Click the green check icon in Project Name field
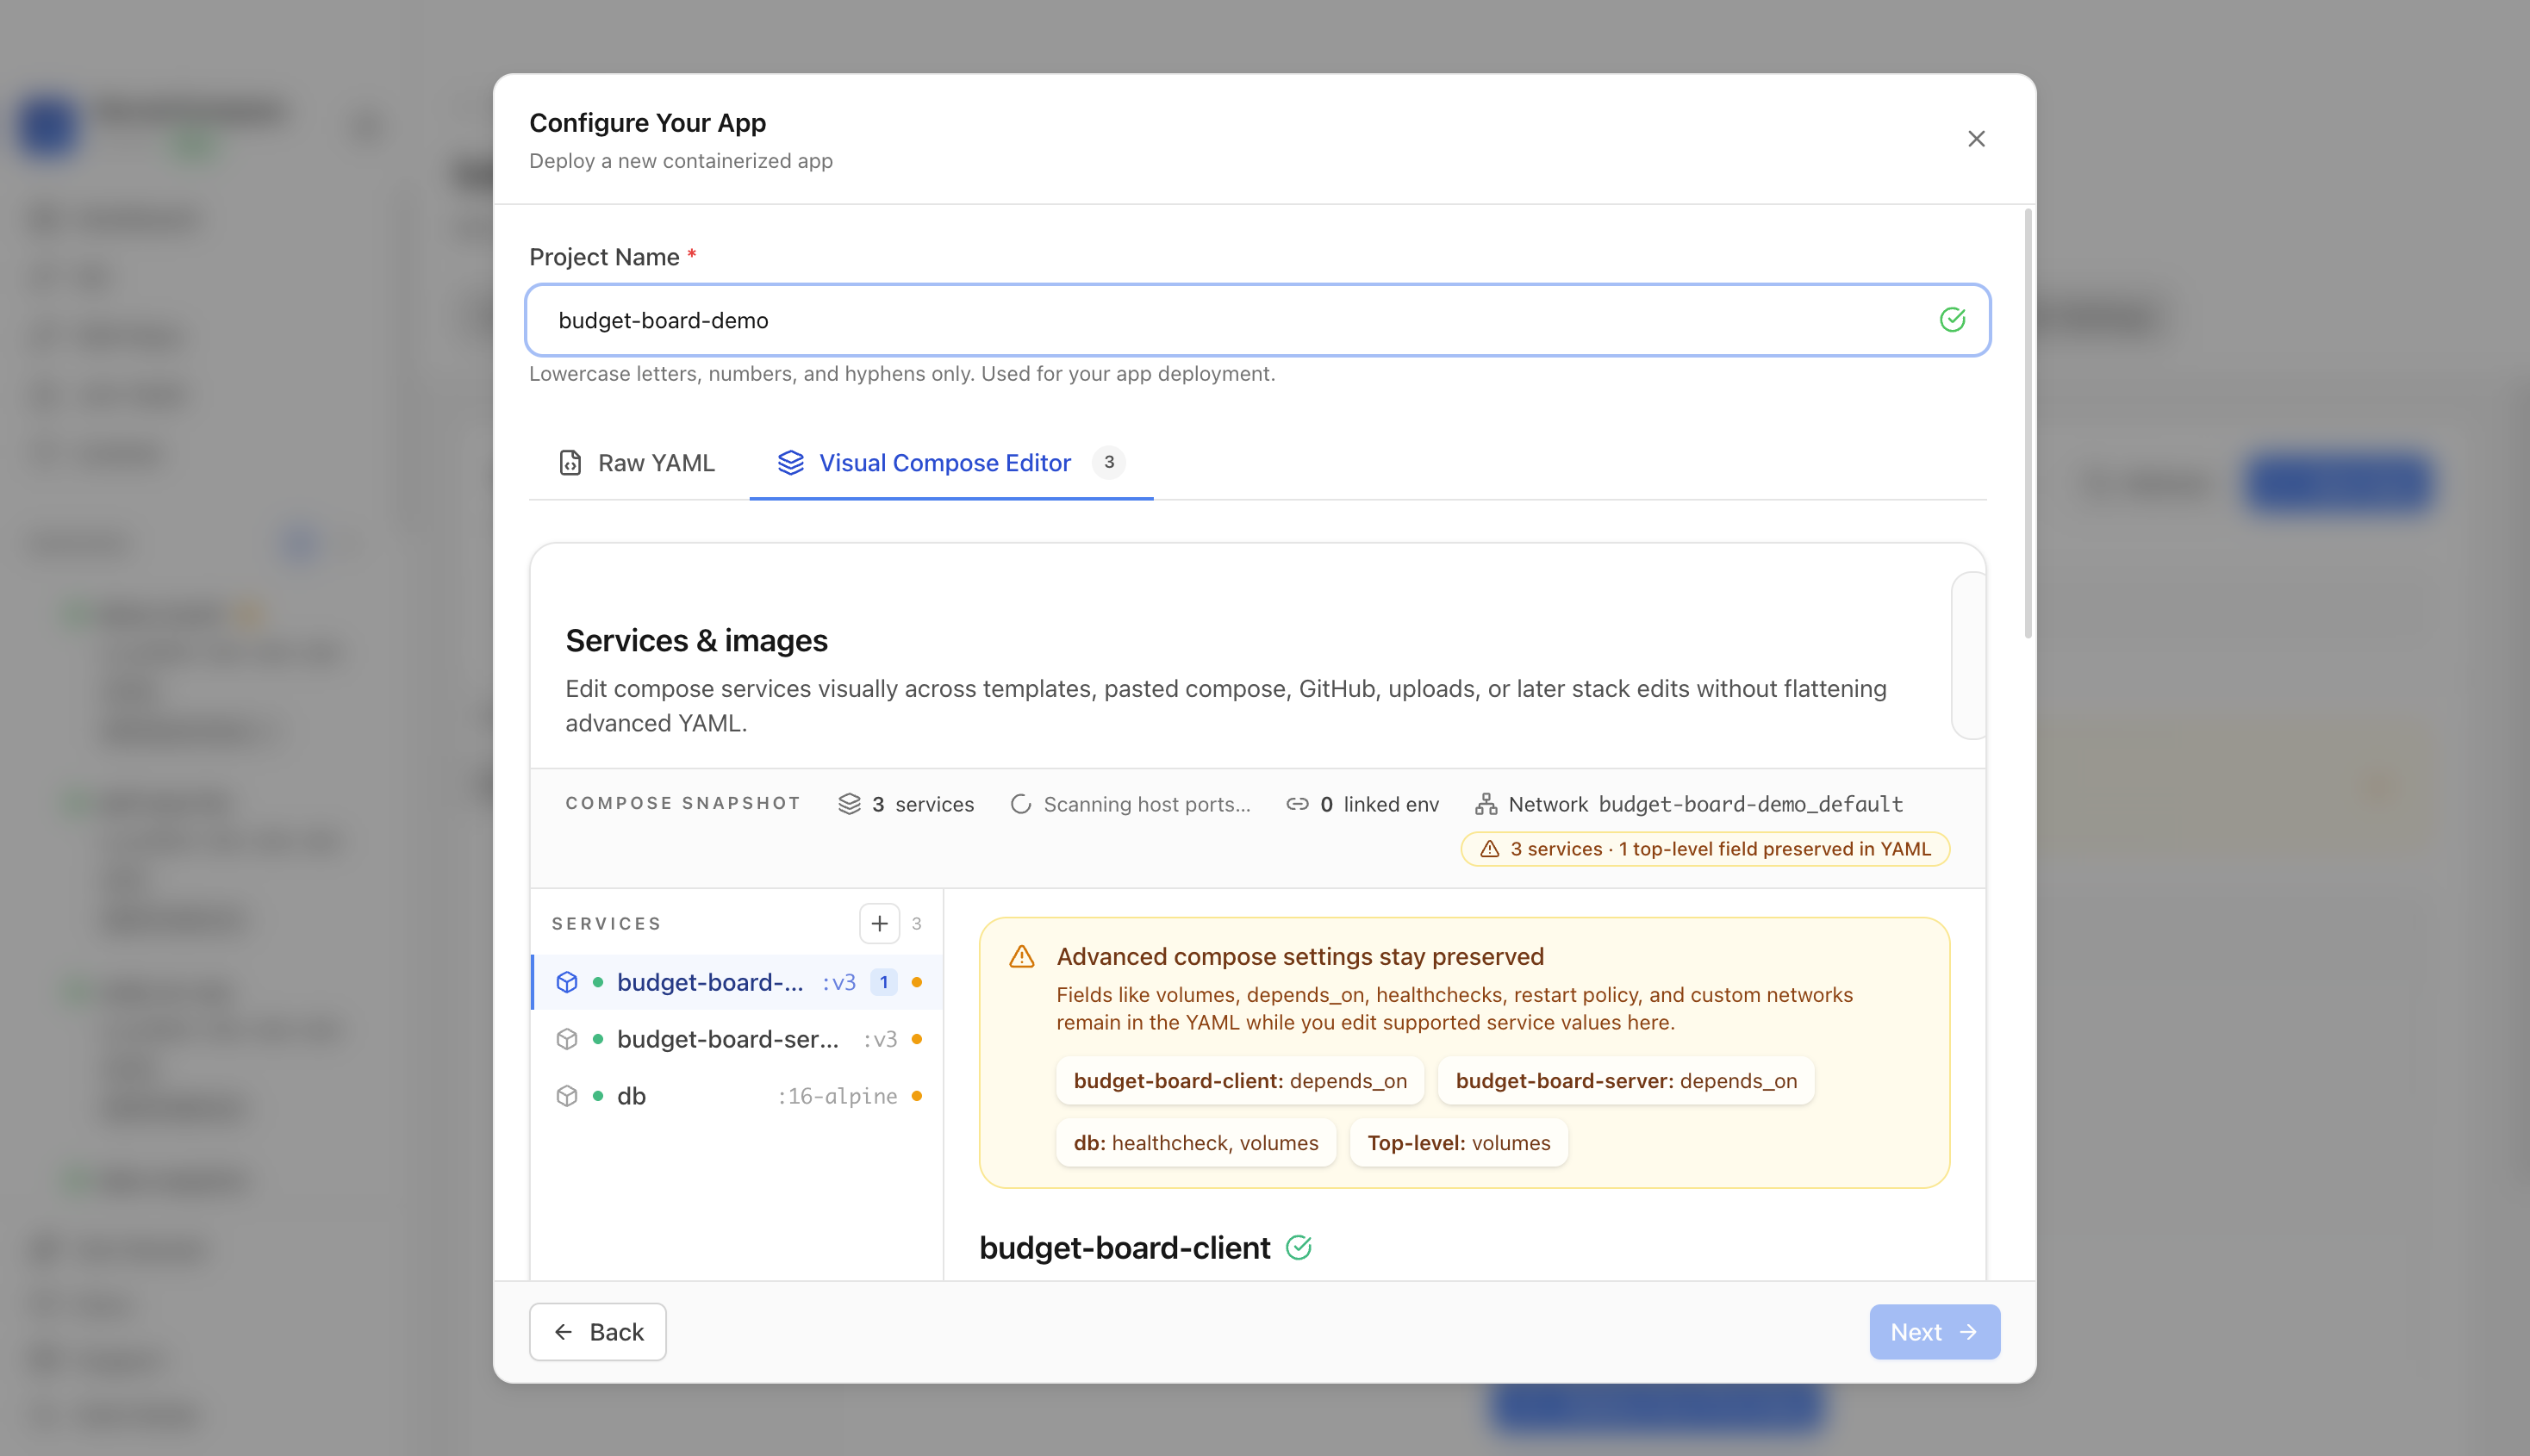The image size is (2530, 1456). pyautogui.click(x=1952, y=320)
